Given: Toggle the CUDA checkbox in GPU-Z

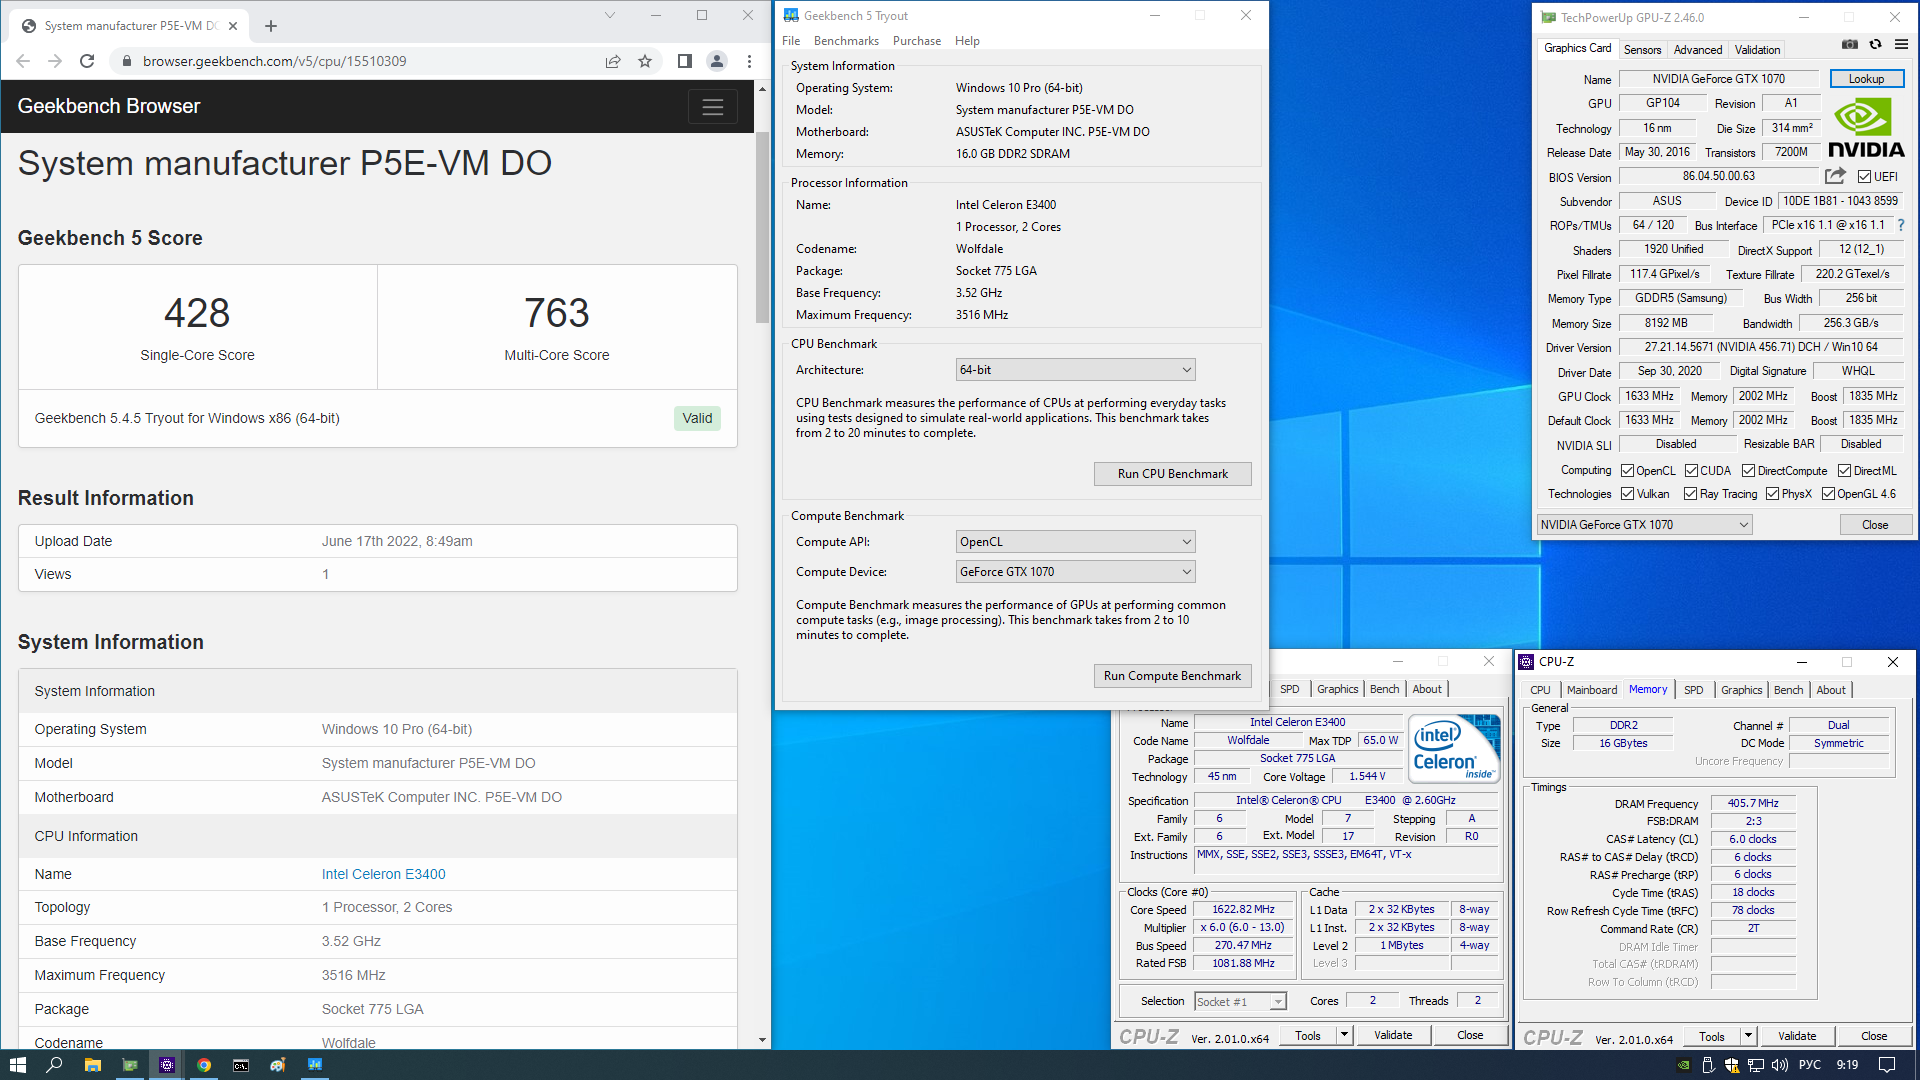Looking at the screenshot, I should coord(1691,471).
